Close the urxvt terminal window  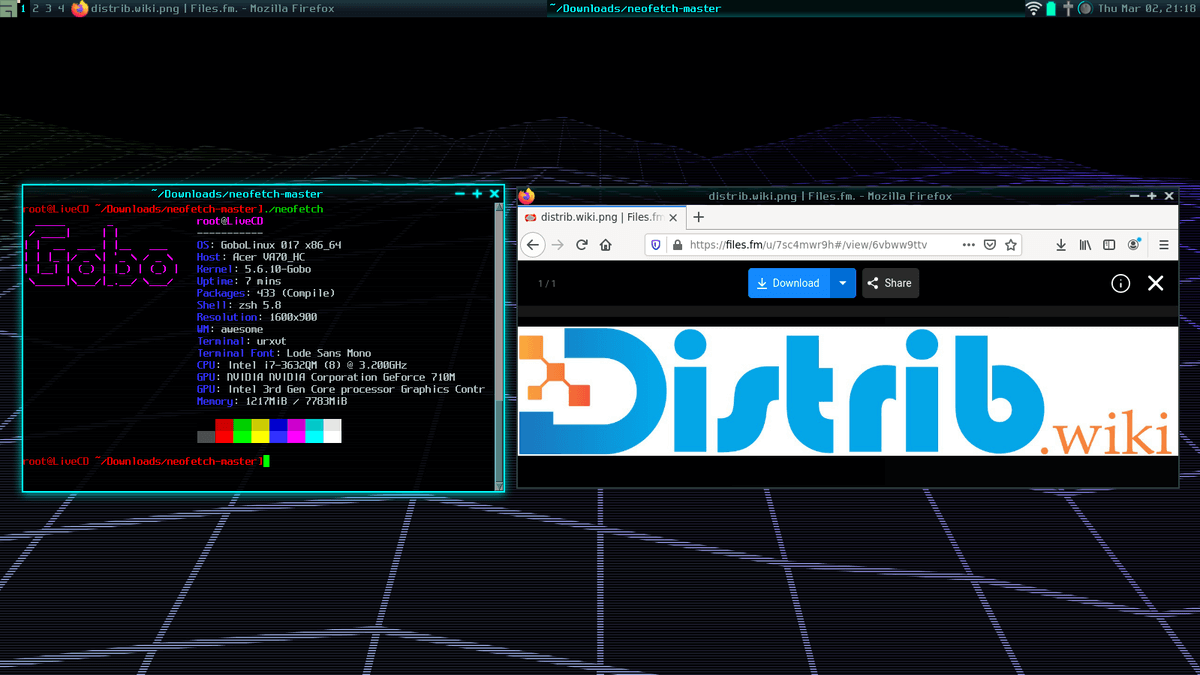click(x=494, y=194)
